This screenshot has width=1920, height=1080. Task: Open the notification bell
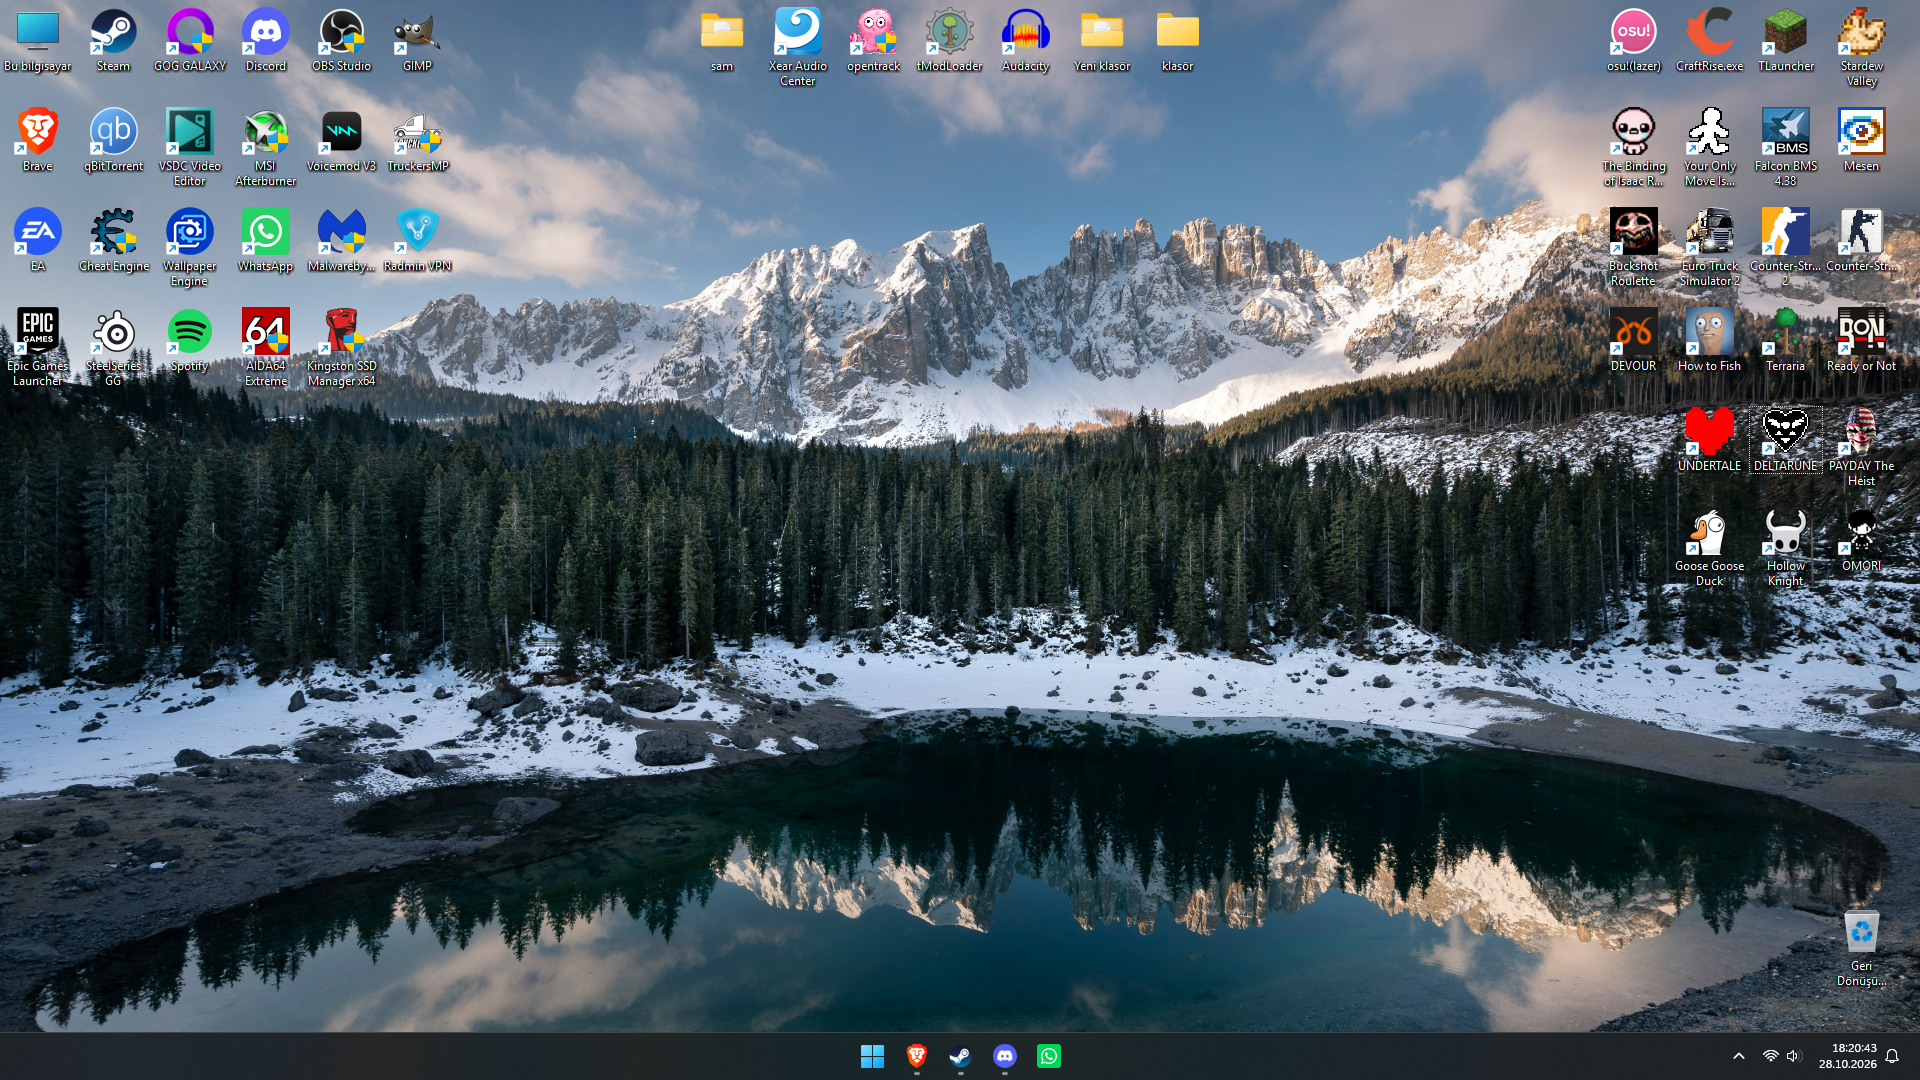[x=1892, y=1056]
